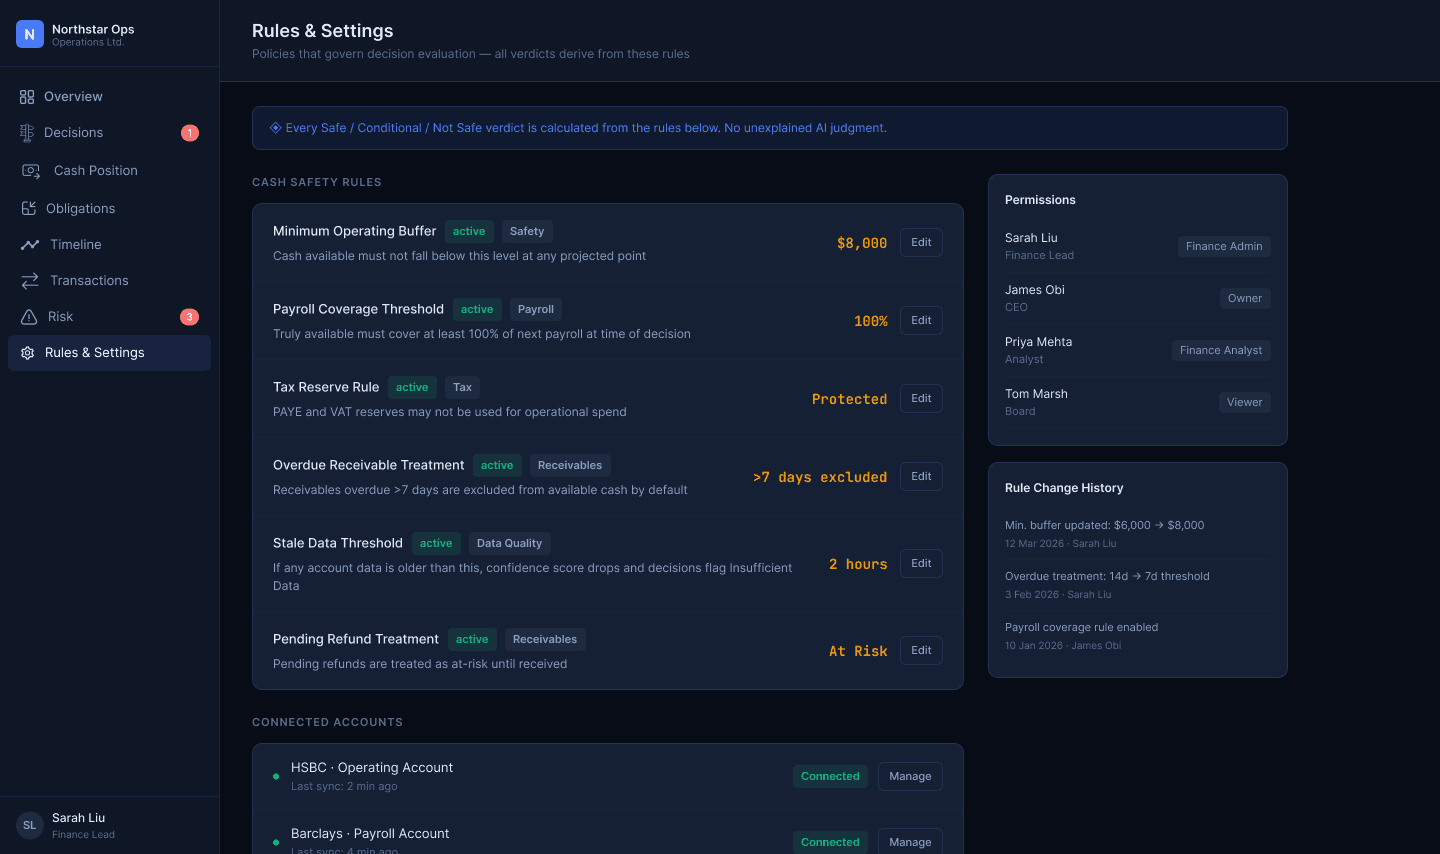Click the Decisions notification badge
This screenshot has width=1440, height=854.
pyautogui.click(x=190, y=133)
